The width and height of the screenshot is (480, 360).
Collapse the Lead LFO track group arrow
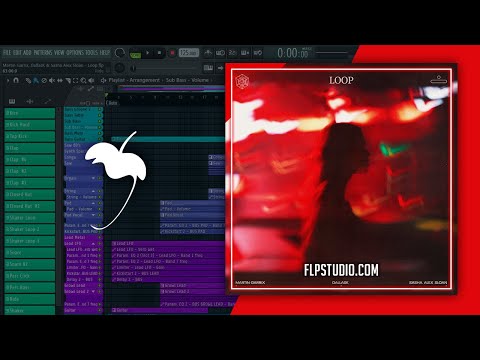(93, 244)
